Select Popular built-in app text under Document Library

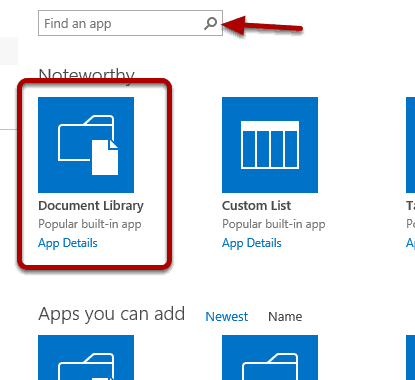point(90,224)
